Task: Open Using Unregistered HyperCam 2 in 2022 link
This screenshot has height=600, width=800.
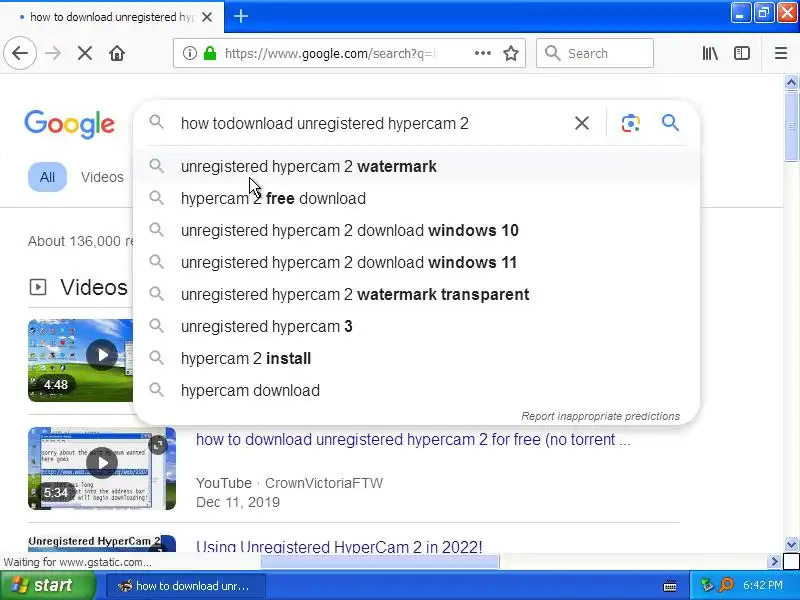Action: pyautogui.click(x=339, y=546)
